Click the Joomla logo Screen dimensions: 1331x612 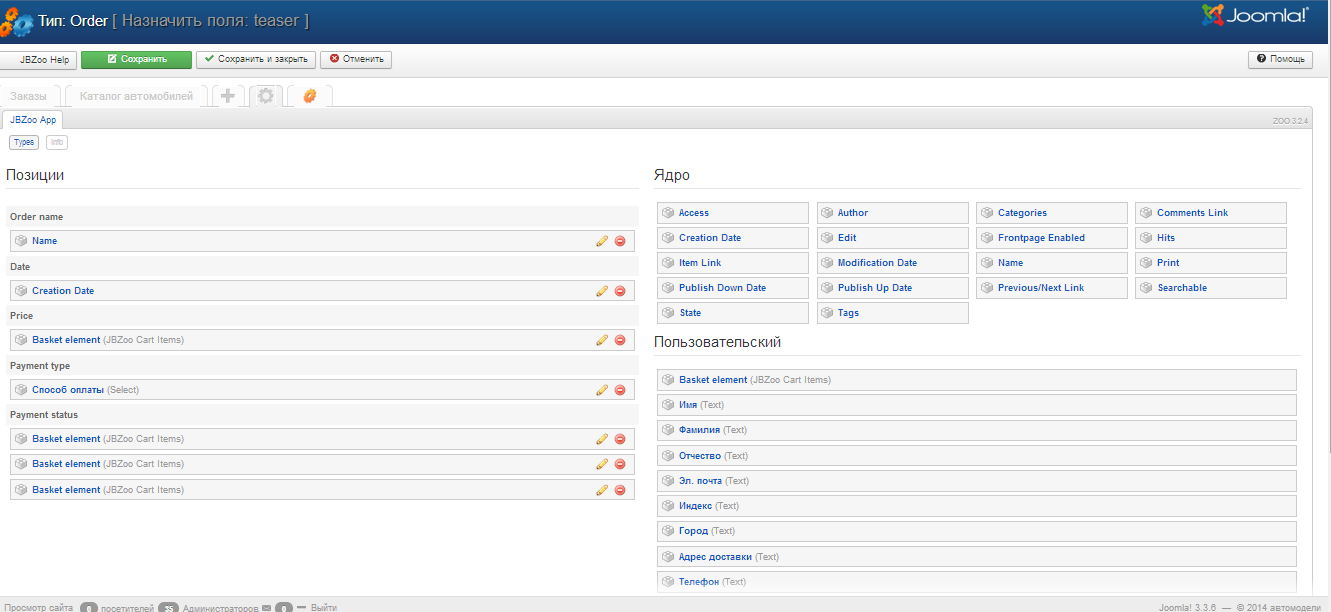(x=1254, y=15)
